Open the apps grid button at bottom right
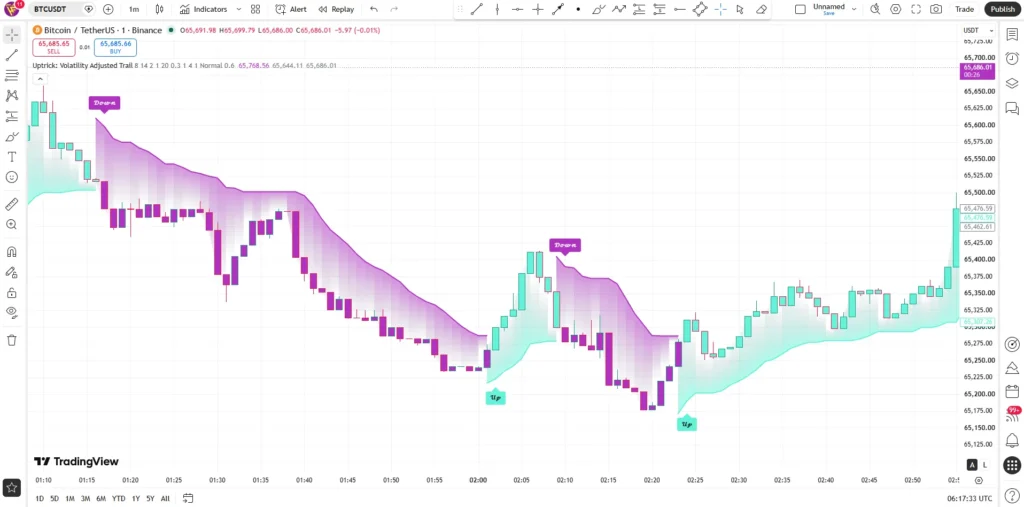The height and width of the screenshot is (507, 1024). click(x=1012, y=465)
